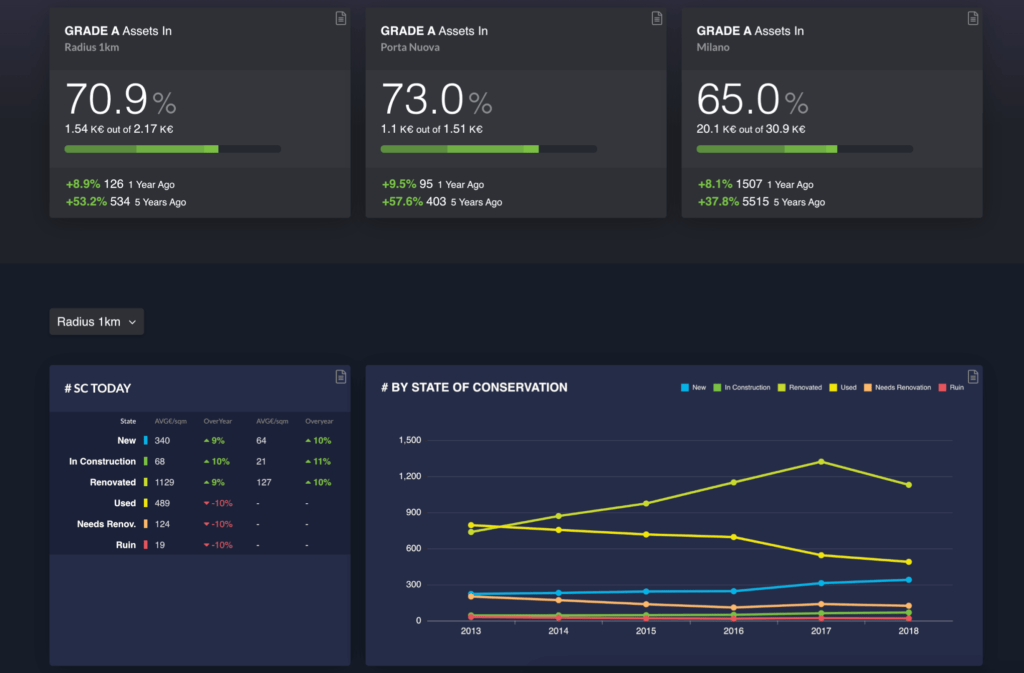The image size is (1024, 673).
Task: Click document icon on Porta Nuova card
Action: coord(657,18)
